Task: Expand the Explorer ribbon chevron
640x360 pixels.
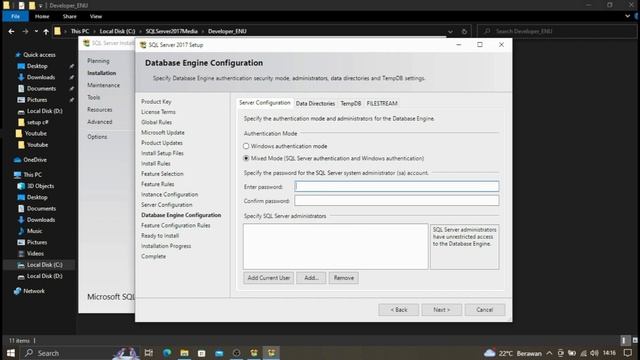Action: tap(627, 16)
